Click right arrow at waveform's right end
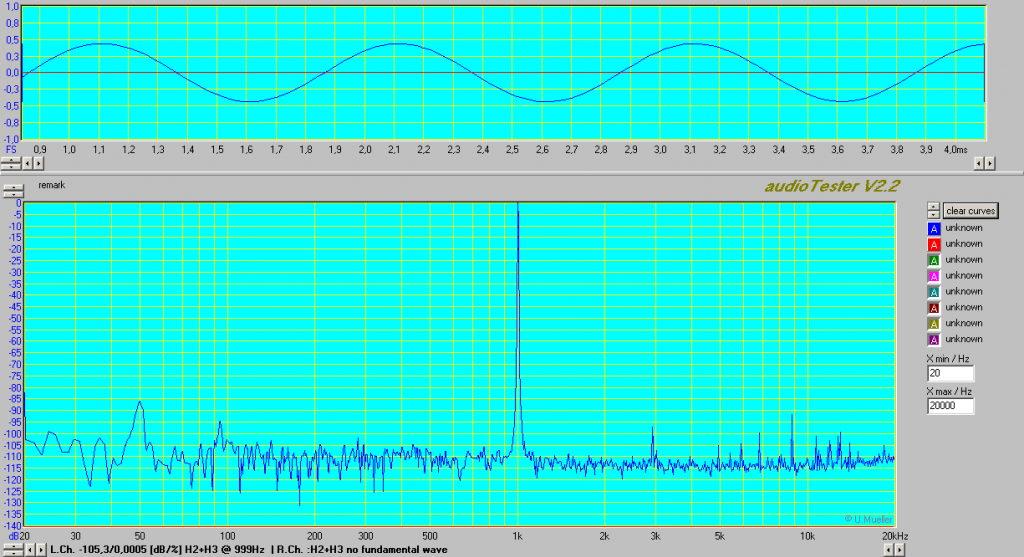This screenshot has height=557, width=1024. tap(991, 163)
